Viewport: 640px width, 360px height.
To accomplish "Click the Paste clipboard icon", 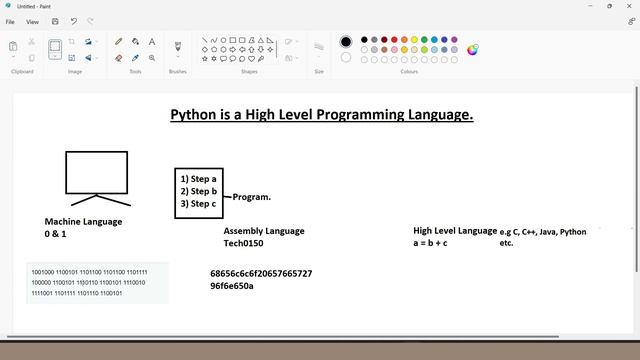I will (x=13, y=46).
